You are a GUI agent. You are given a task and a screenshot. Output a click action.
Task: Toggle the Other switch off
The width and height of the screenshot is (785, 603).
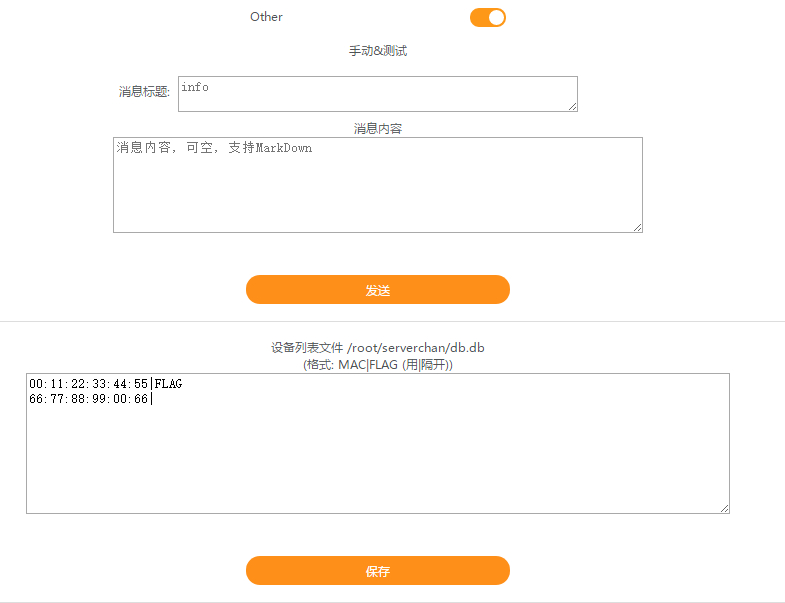click(x=488, y=18)
